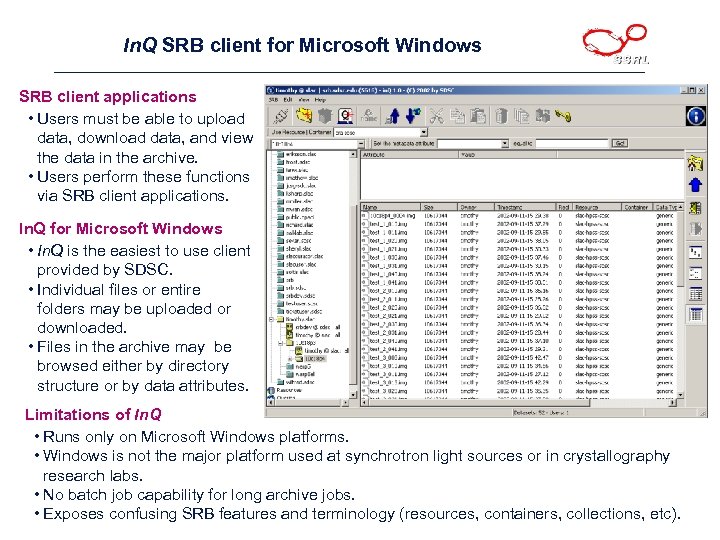Click the scissors cut icon
Image resolution: width=720 pixels, height=540 pixels.
pyautogui.click(x=436, y=116)
